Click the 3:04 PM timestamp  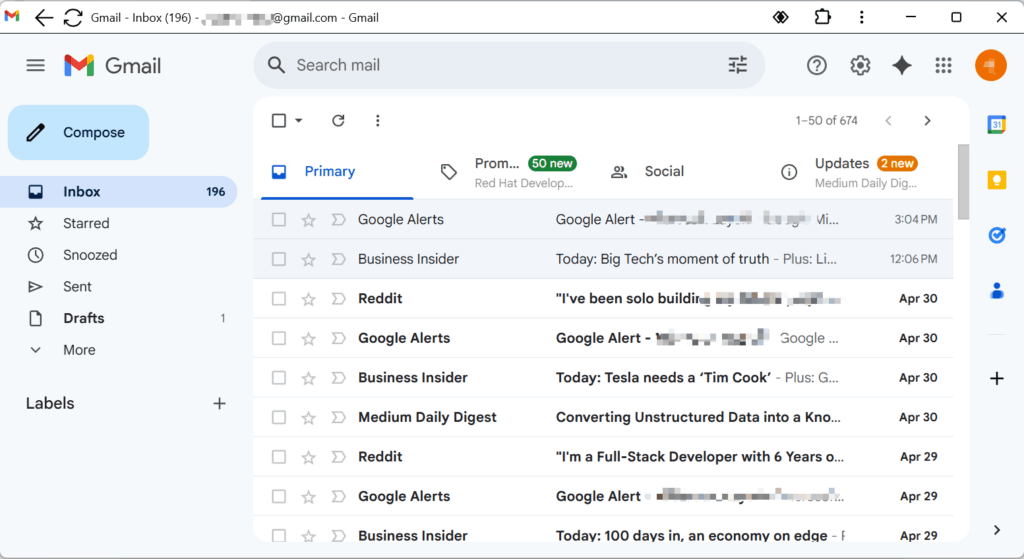click(x=916, y=219)
